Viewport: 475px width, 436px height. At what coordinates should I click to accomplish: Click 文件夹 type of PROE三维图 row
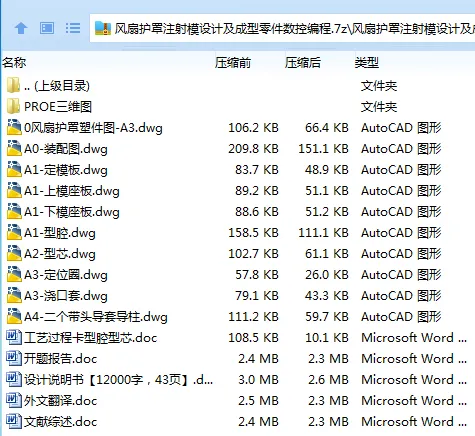coord(379,107)
